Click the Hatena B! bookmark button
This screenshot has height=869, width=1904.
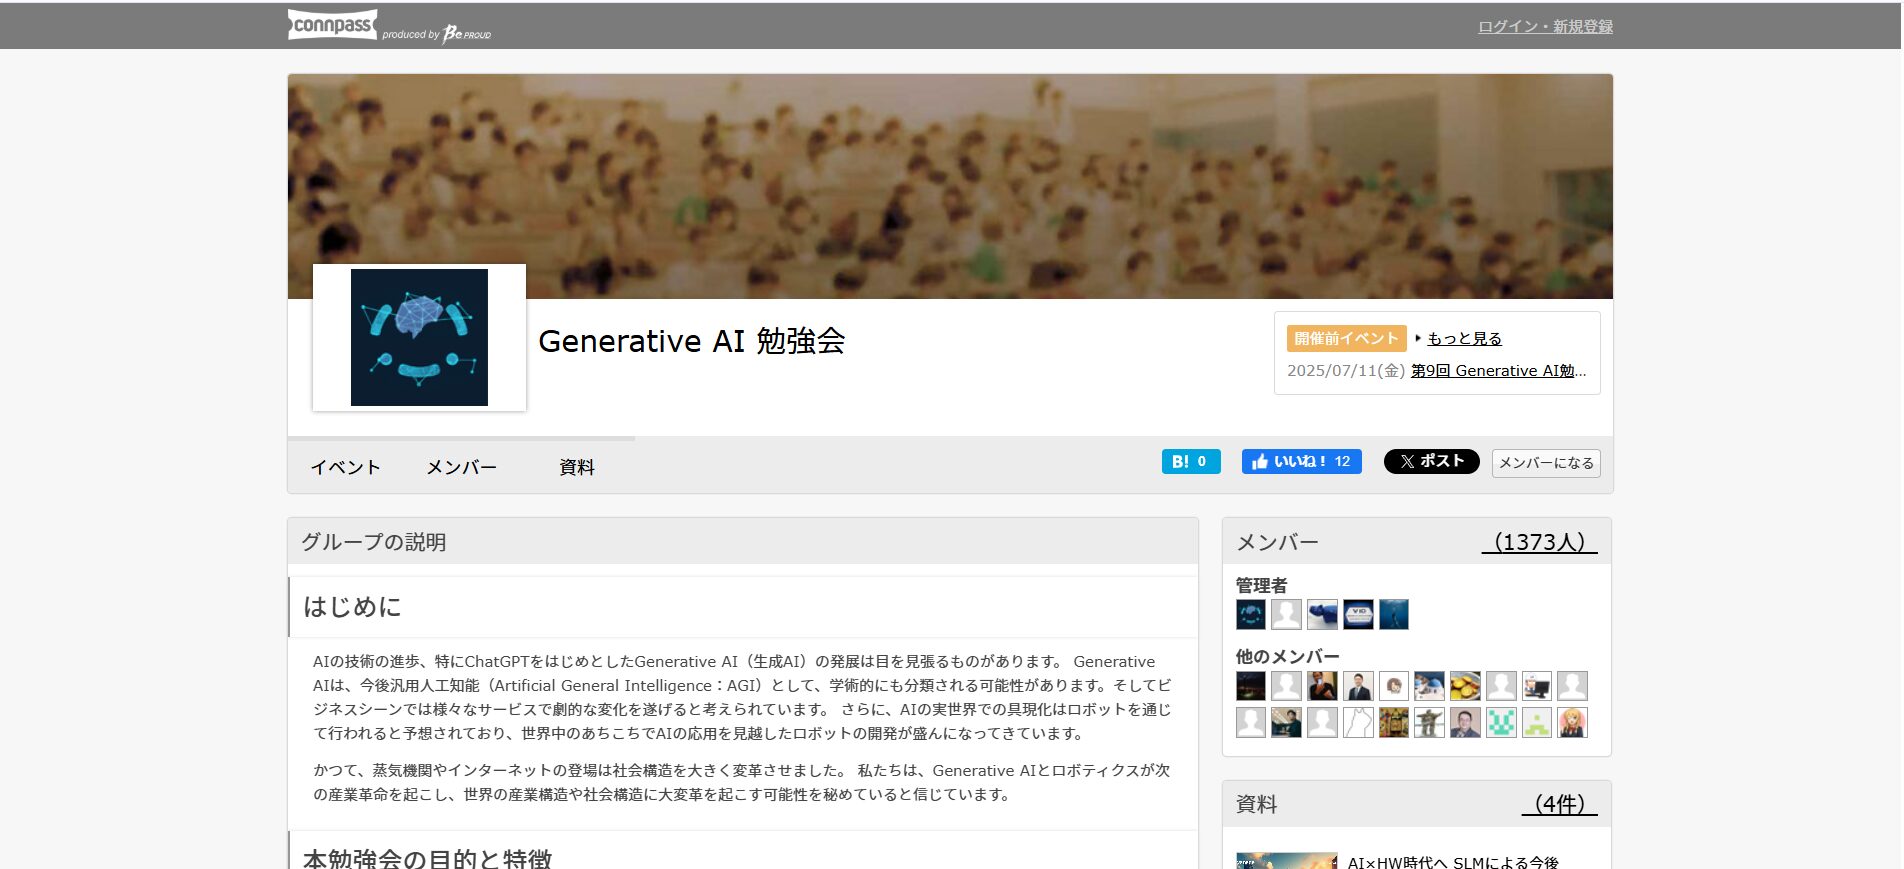pos(1191,461)
